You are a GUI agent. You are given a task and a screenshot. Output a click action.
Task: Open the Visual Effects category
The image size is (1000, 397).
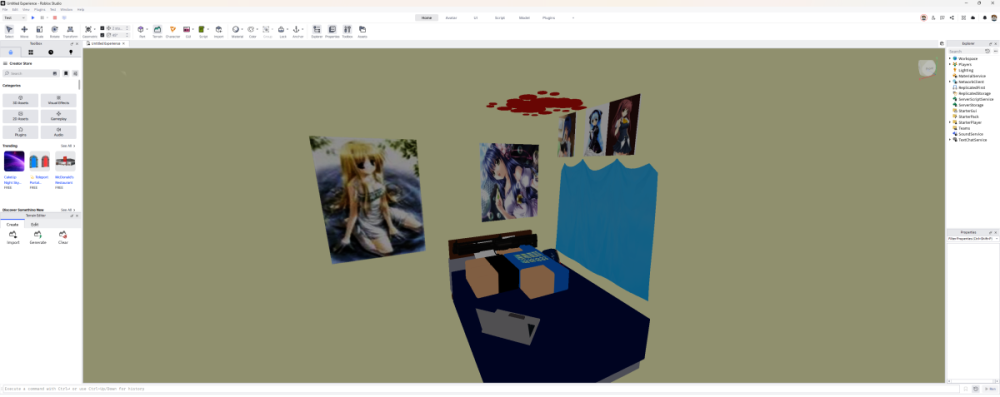coord(59,100)
